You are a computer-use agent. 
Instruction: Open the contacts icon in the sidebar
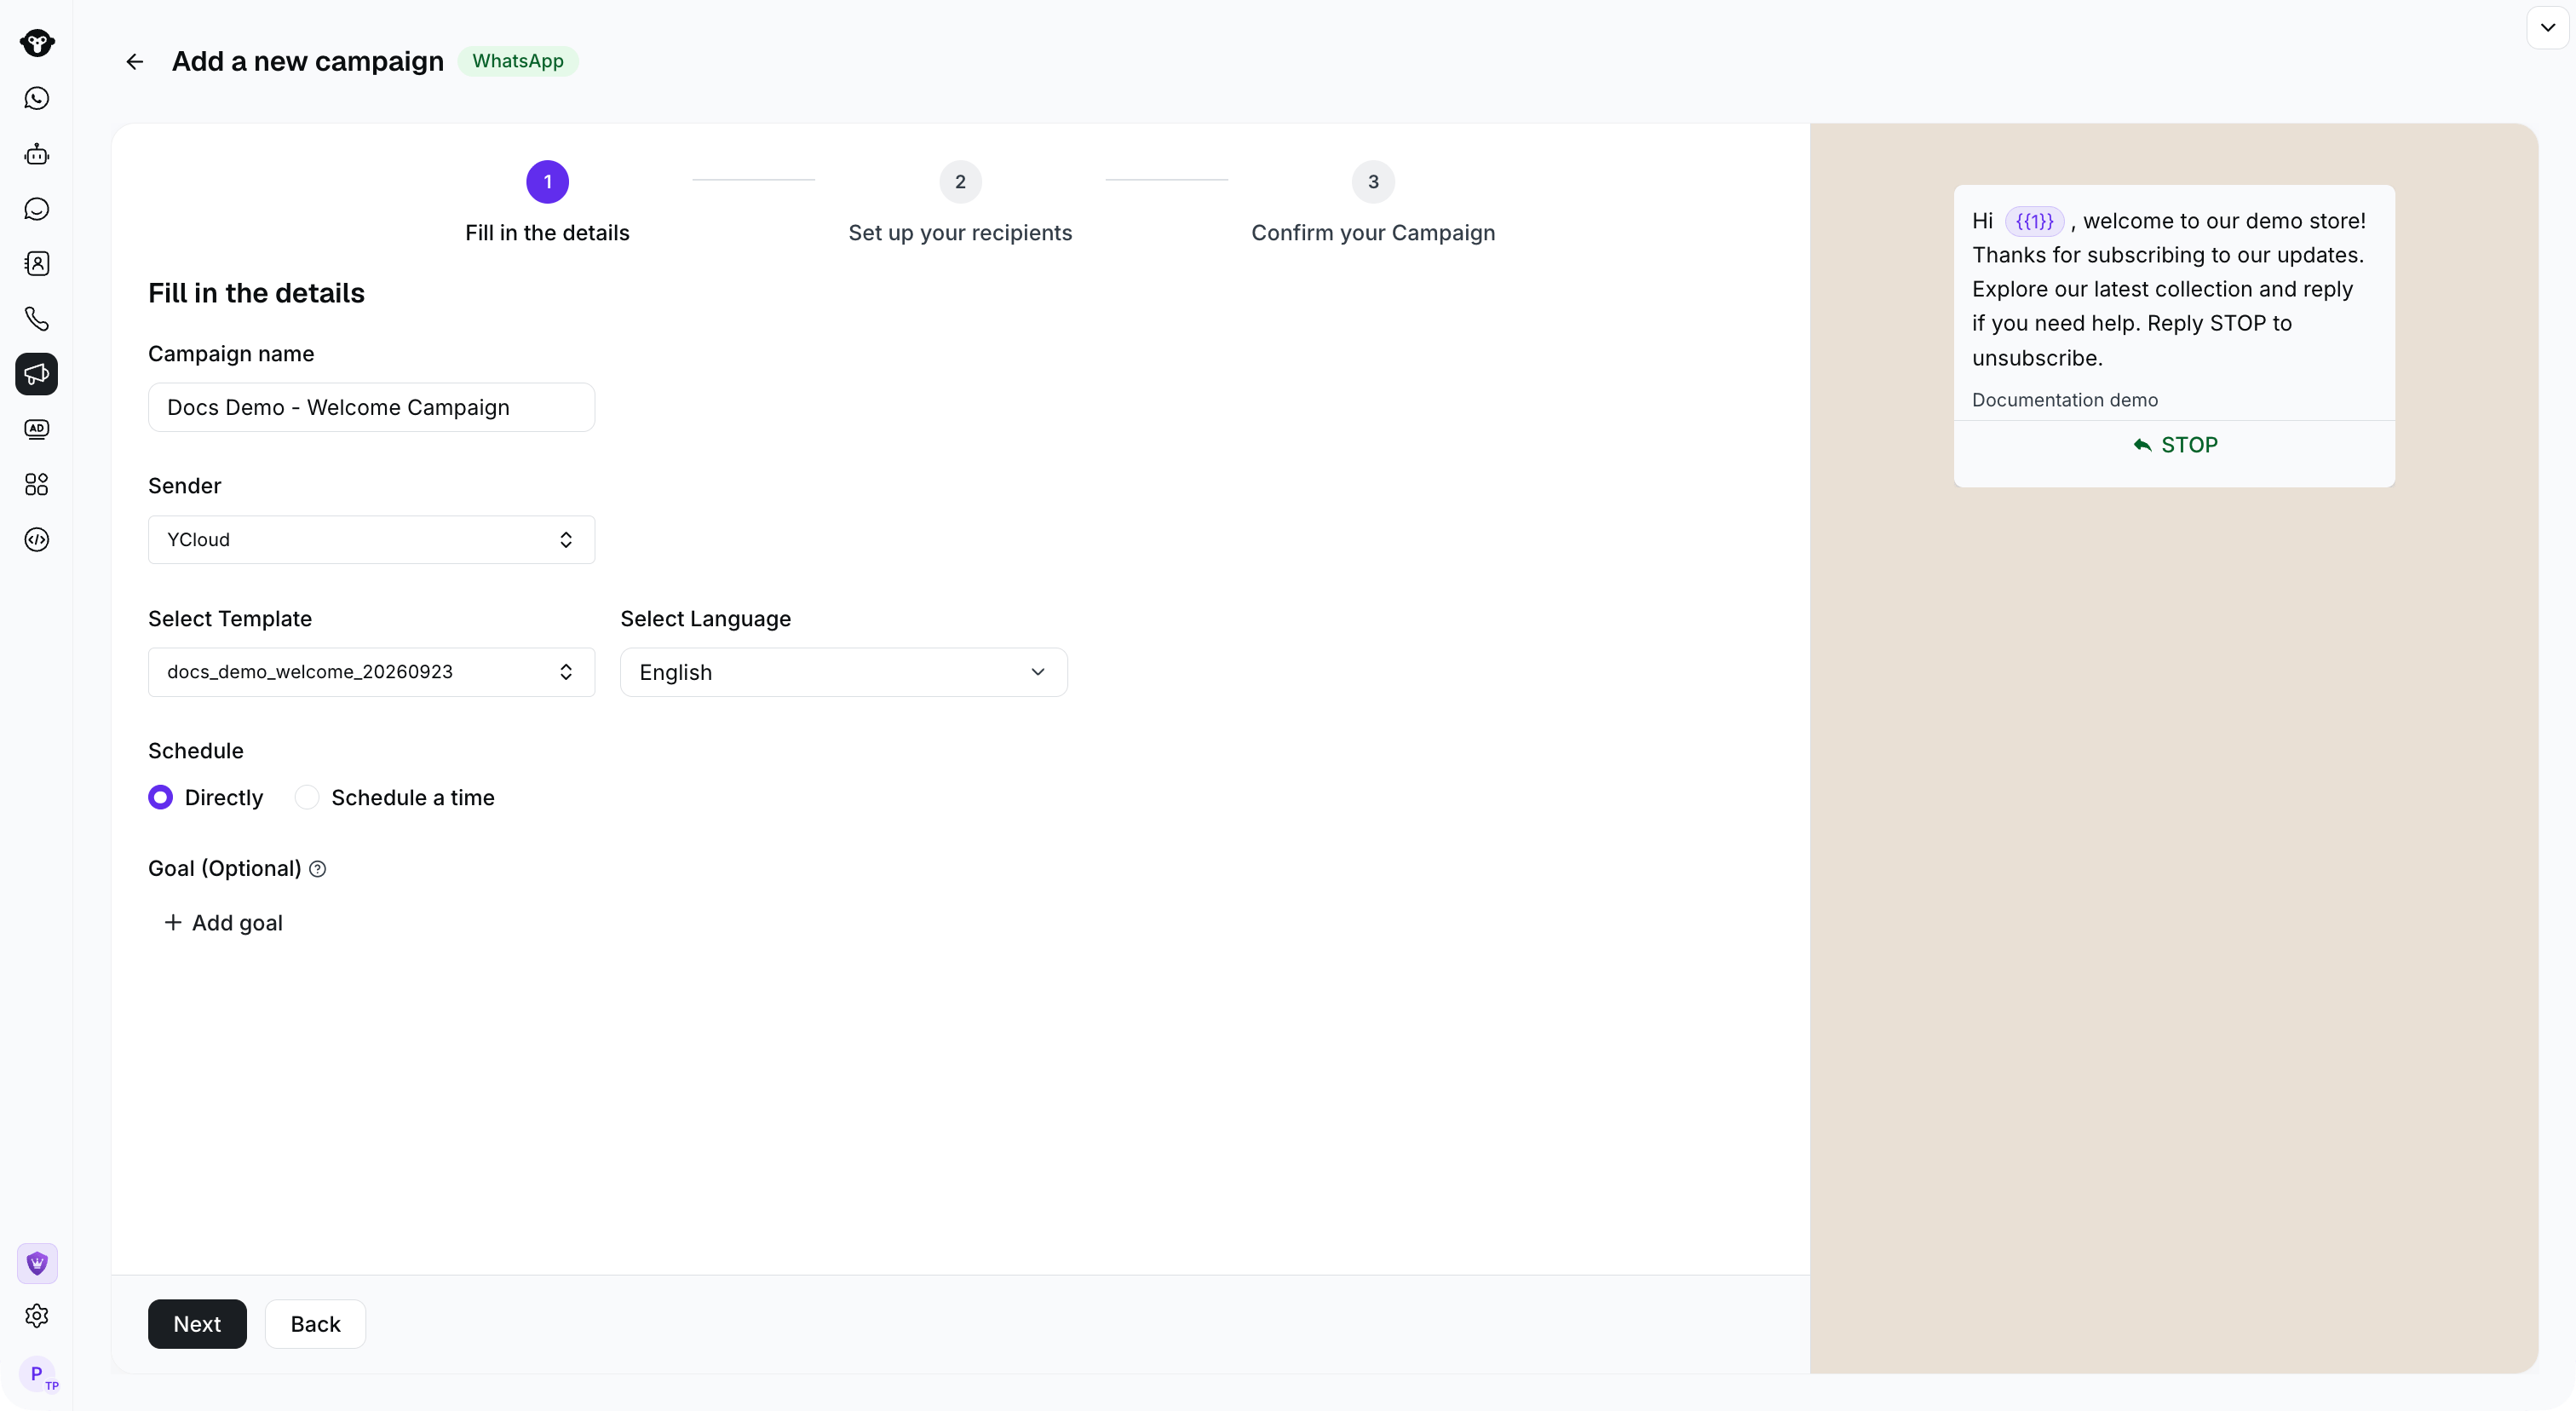coord(37,264)
